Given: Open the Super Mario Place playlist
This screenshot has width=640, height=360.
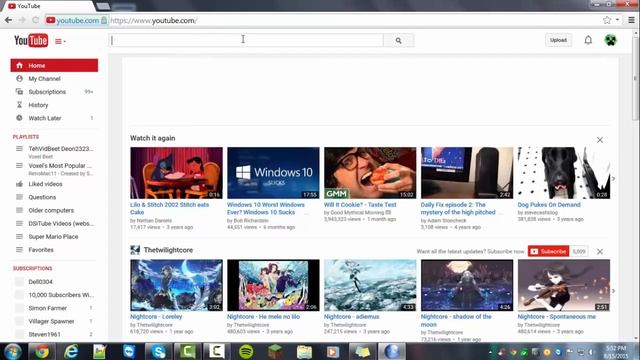Looking at the screenshot, I should (54, 236).
